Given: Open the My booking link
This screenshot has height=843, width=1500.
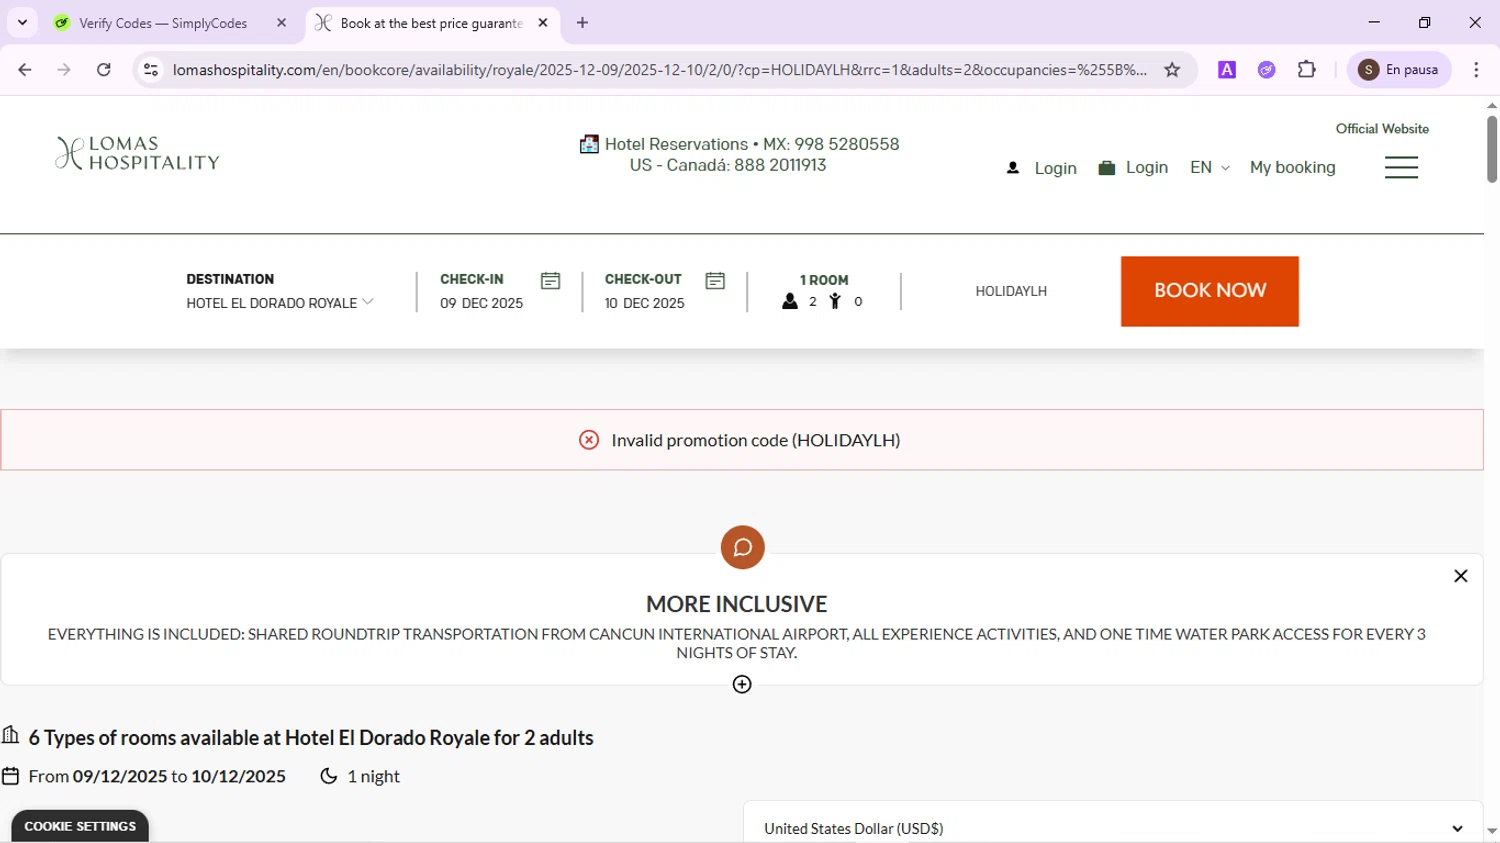Looking at the screenshot, I should [1292, 168].
